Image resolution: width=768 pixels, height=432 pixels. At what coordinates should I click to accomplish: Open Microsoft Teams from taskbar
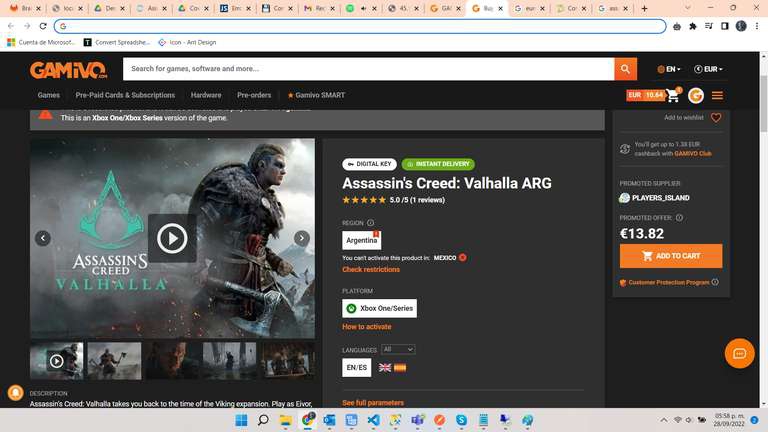point(417,420)
